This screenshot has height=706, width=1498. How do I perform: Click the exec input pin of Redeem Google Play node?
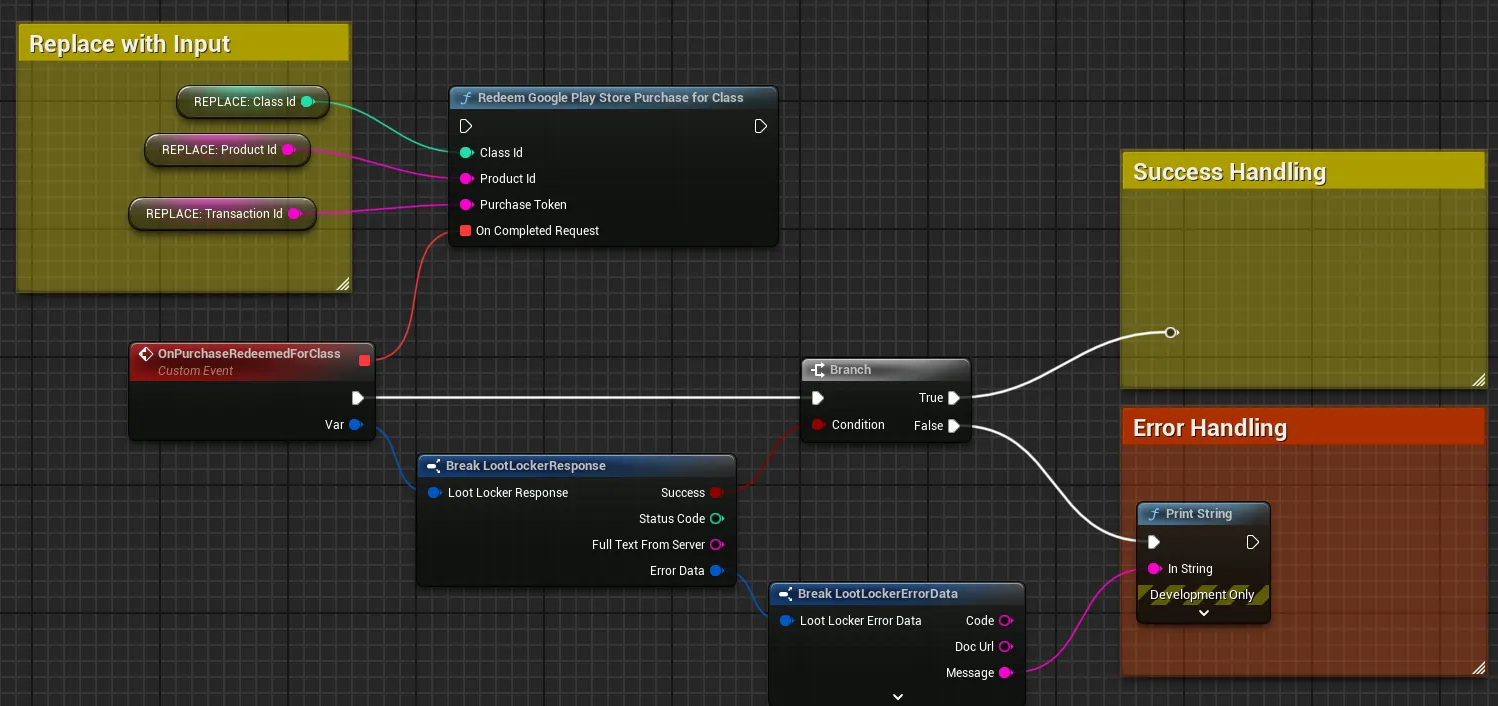(x=466, y=126)
